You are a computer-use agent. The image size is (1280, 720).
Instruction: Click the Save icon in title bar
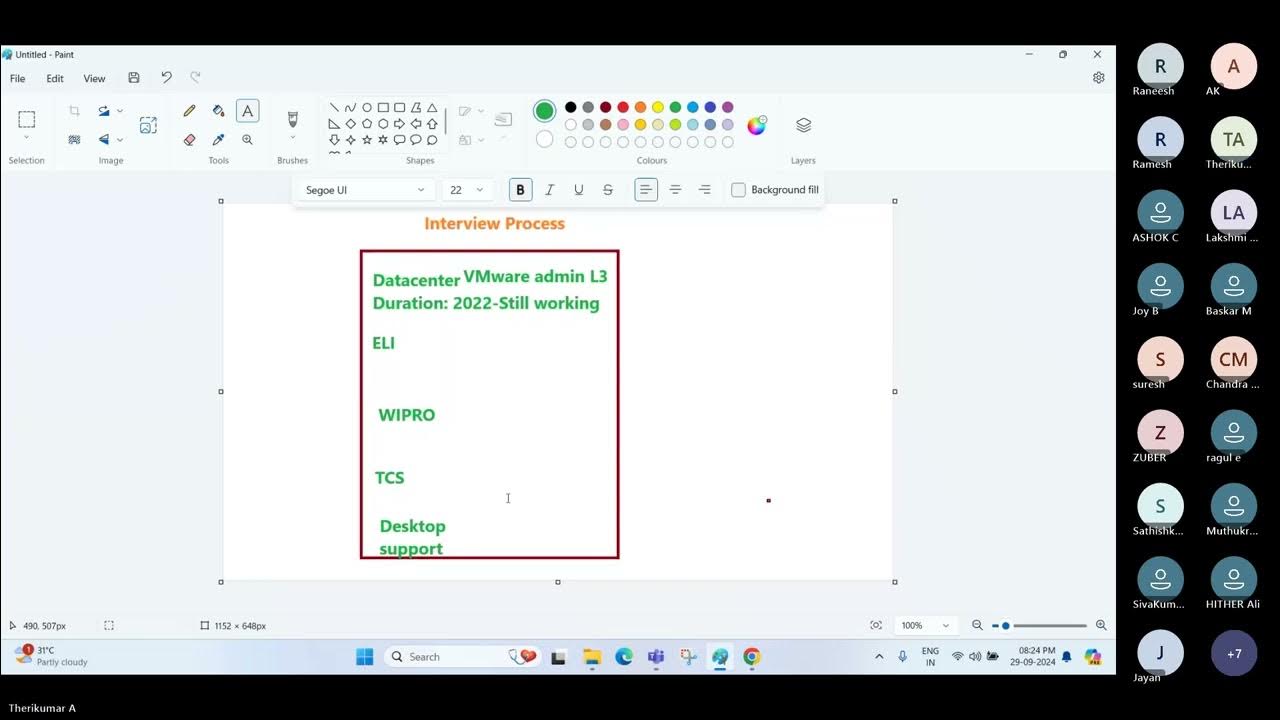coord(134,78)
